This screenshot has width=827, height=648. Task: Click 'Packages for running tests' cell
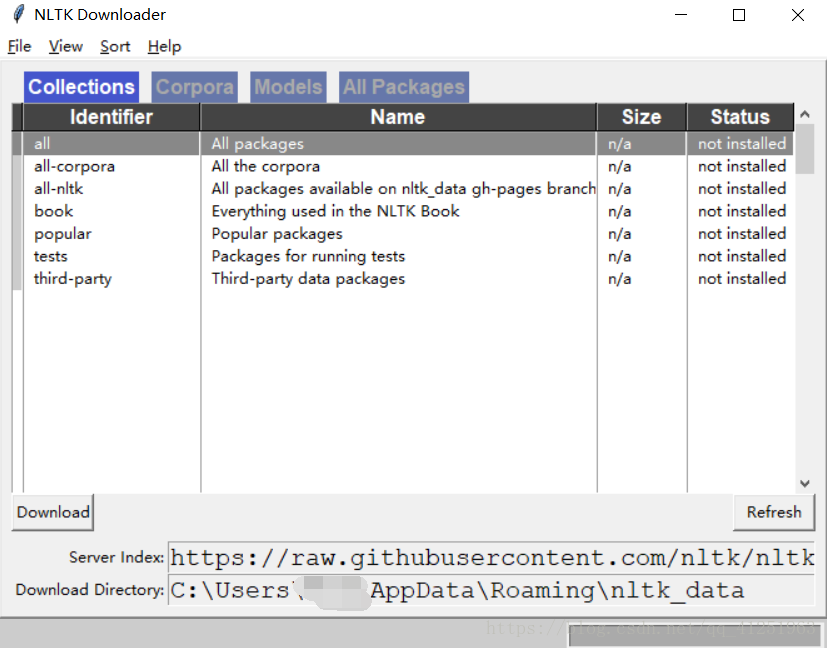pyautogui.click(x=309, y=256)
